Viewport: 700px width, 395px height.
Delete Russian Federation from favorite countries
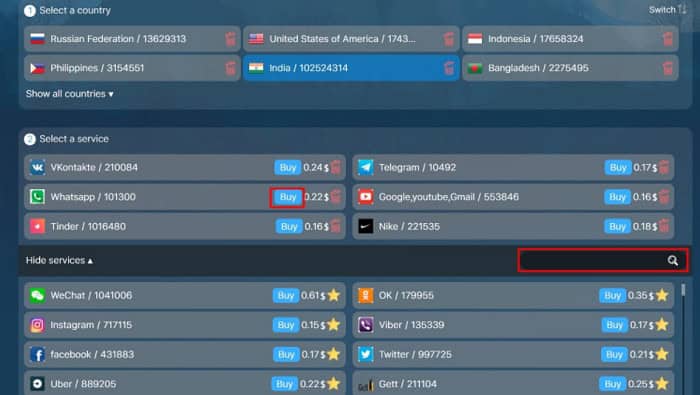pos(230,39)
